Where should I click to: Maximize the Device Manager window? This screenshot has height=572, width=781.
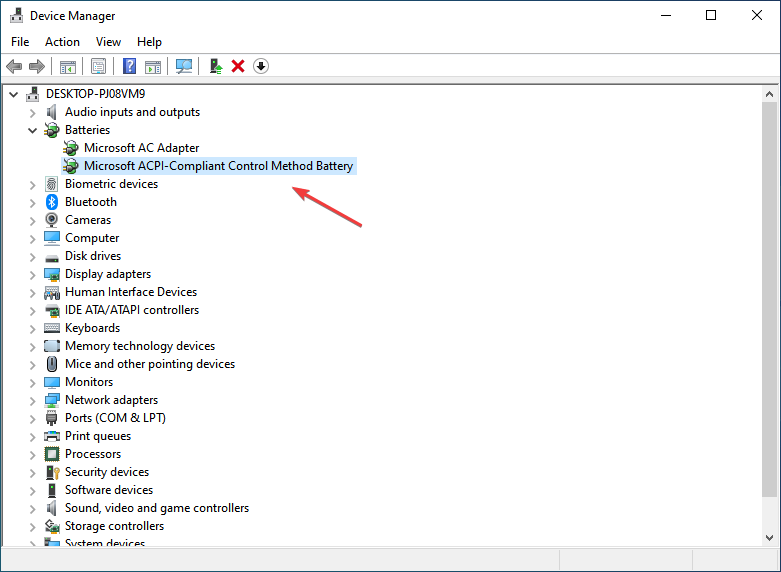tap(711, 15)
